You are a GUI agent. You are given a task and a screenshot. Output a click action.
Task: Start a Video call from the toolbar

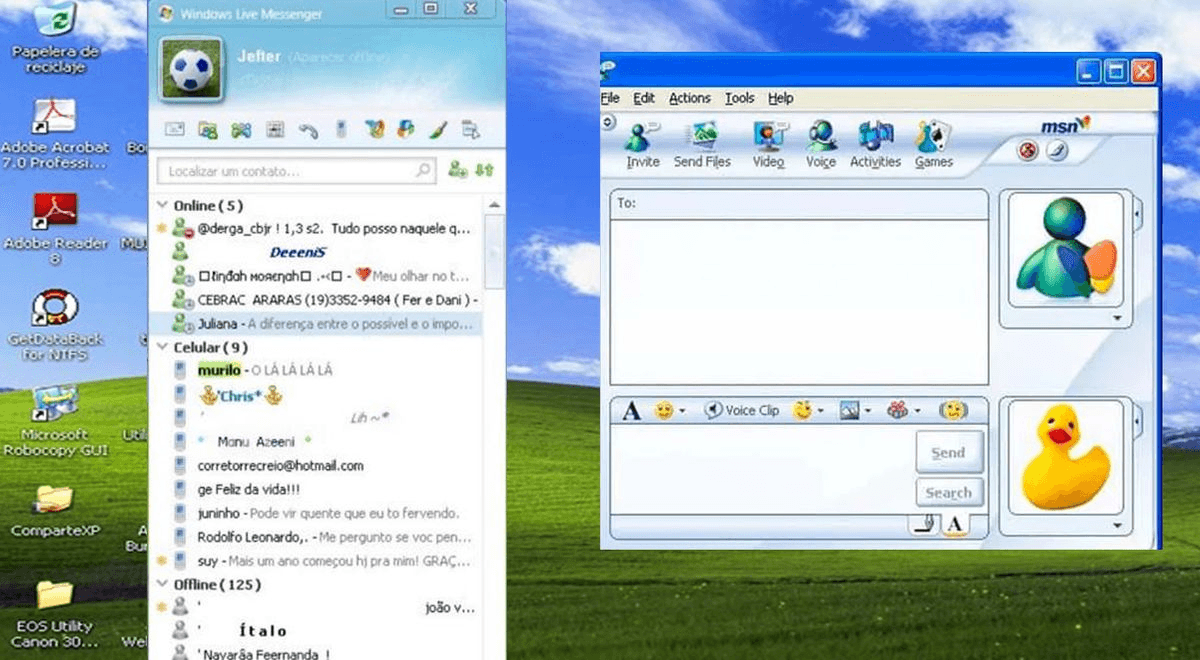click(768, 144)
